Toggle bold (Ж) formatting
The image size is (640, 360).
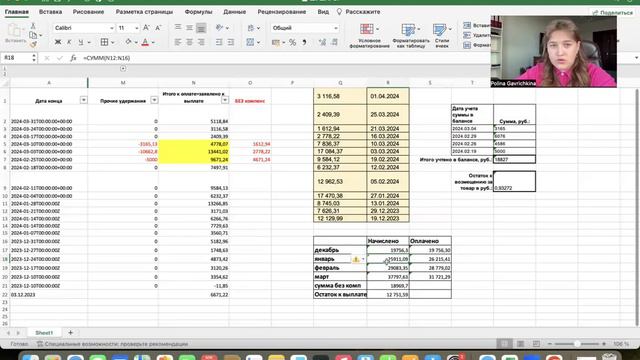(x=58, y=42)
